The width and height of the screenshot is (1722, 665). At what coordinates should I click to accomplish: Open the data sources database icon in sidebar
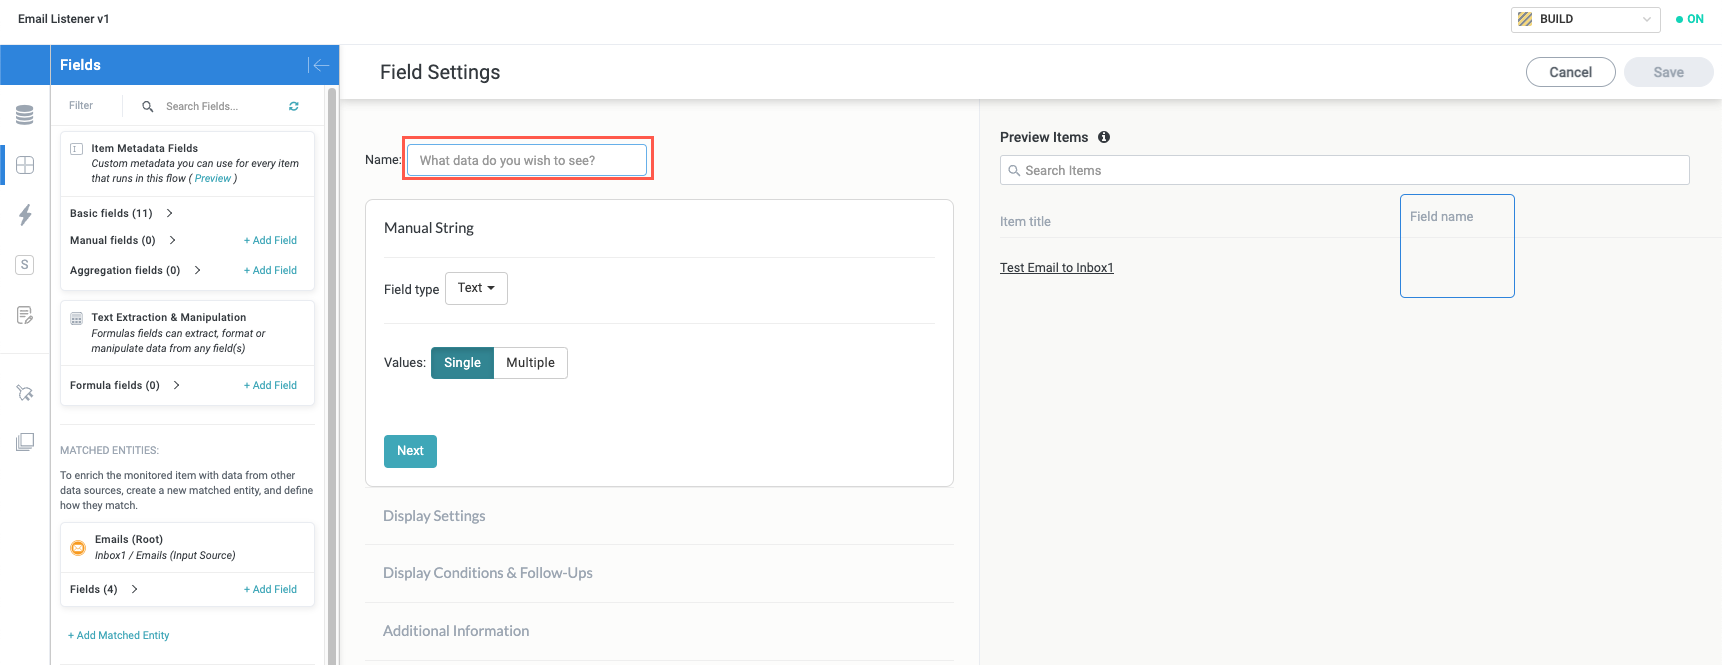25,115
